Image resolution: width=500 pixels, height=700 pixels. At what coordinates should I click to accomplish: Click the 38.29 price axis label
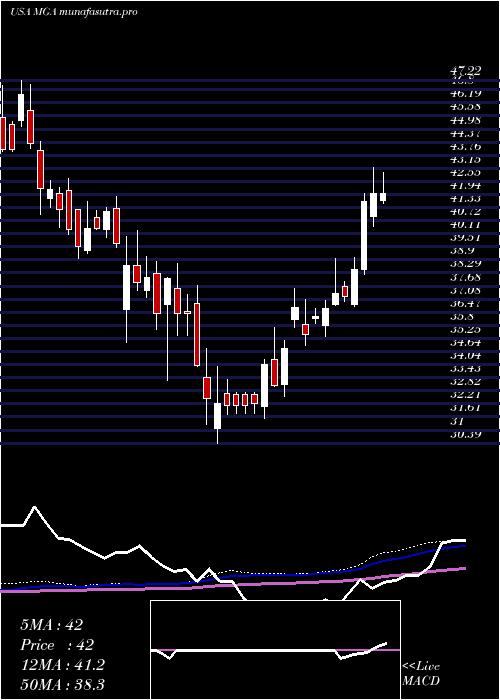(x=465, y=264)
